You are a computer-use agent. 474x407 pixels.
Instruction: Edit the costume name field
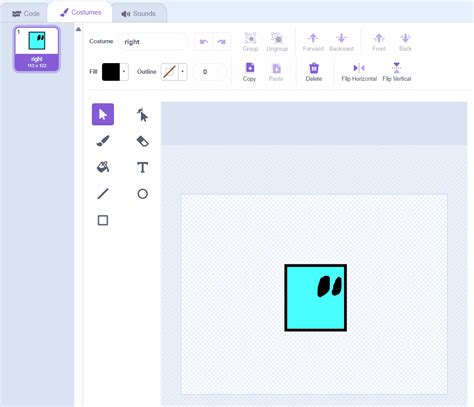click(152, 42)
